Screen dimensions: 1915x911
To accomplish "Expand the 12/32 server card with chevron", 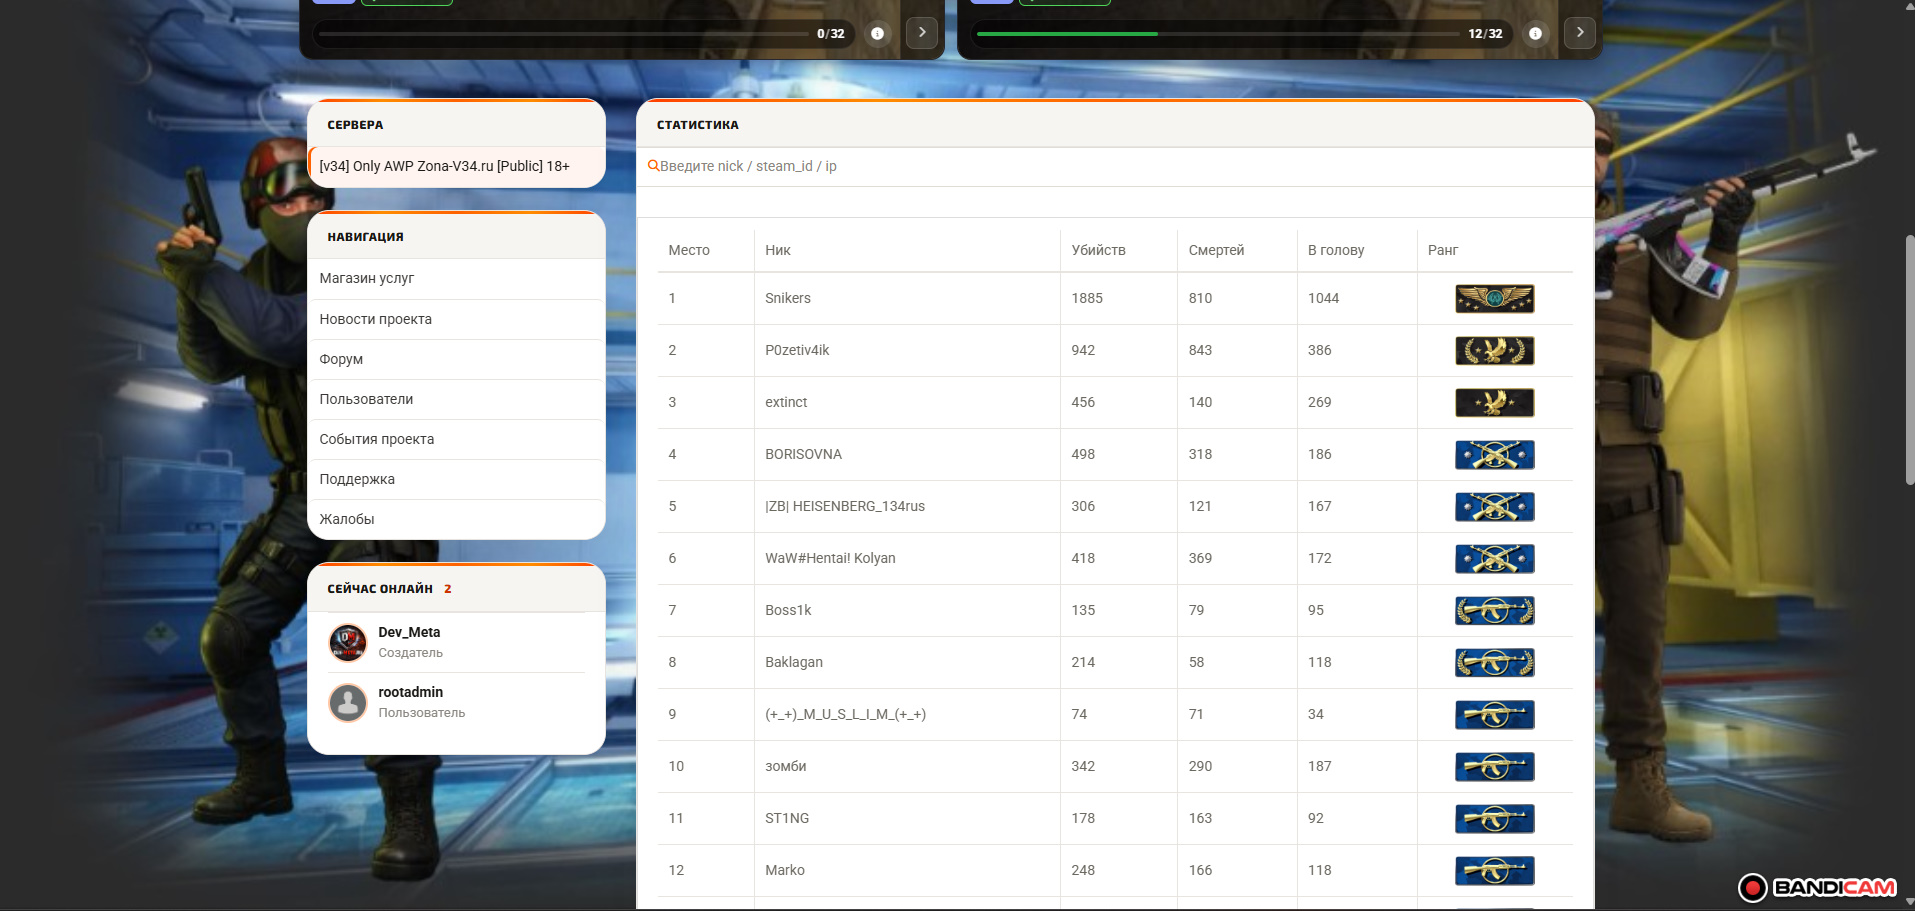I will coord(1580,33).
